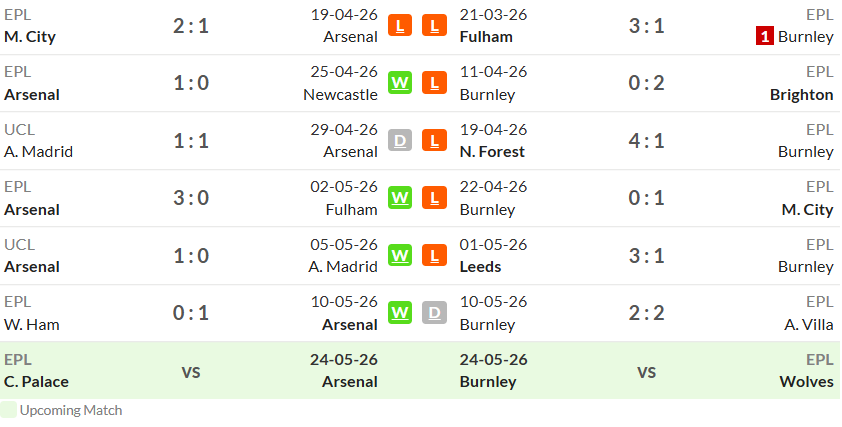This screenshot has width=842, height=427.
Task: Select the C. Palace team name
Action: click(37, 382)
